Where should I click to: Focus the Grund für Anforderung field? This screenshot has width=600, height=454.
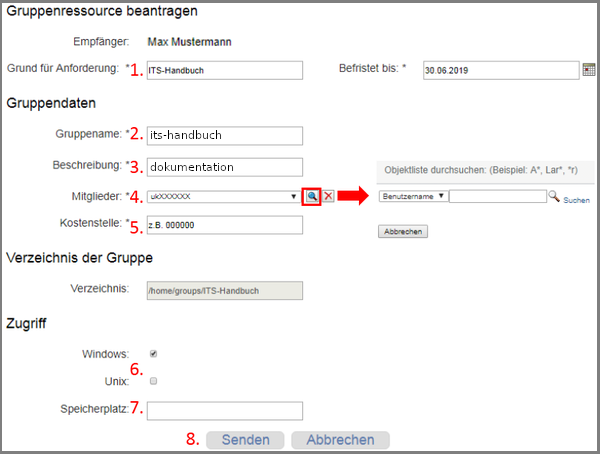[x=224, y=70]
